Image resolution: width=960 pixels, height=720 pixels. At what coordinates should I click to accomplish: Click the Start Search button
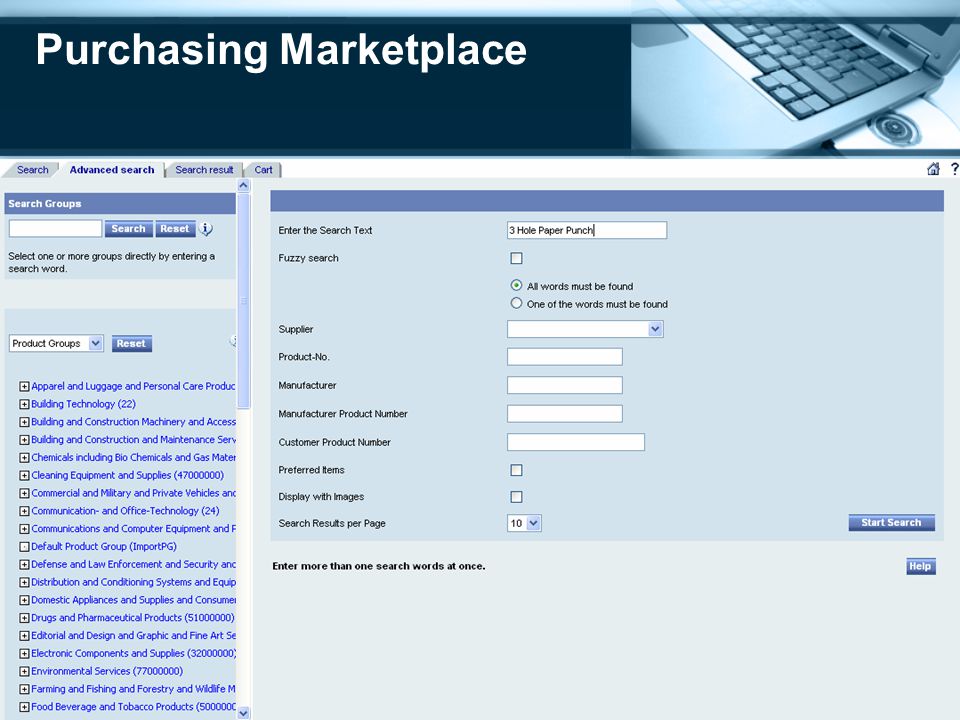point(891,522)
